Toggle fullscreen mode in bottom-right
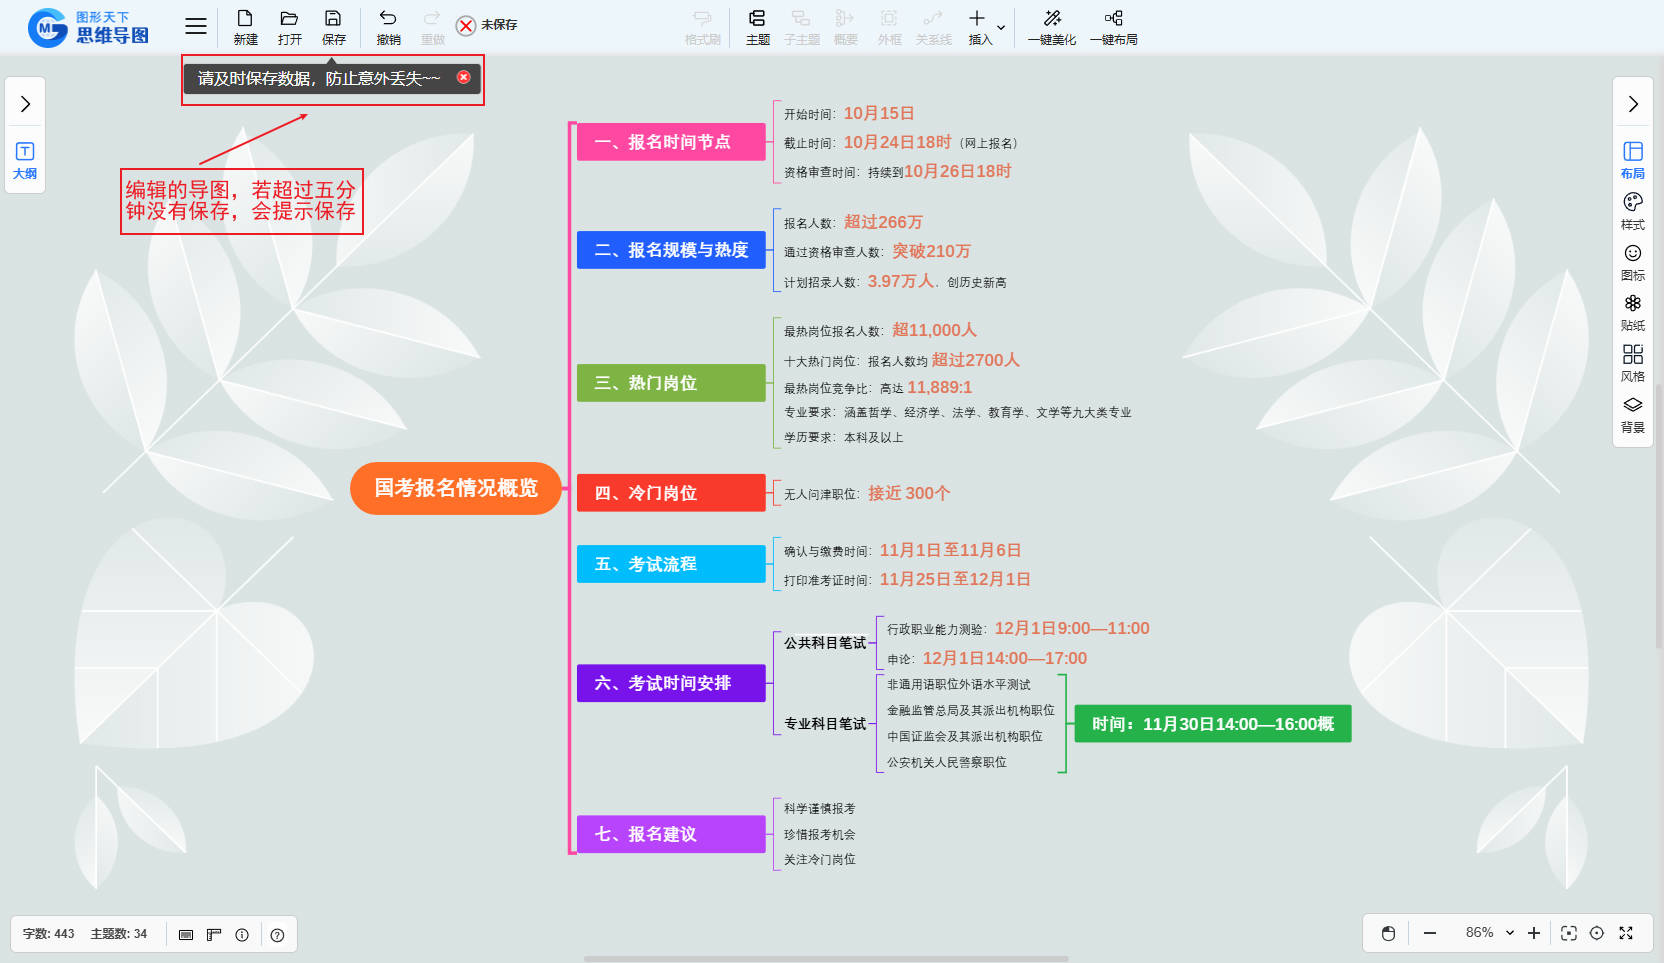 1626,933
